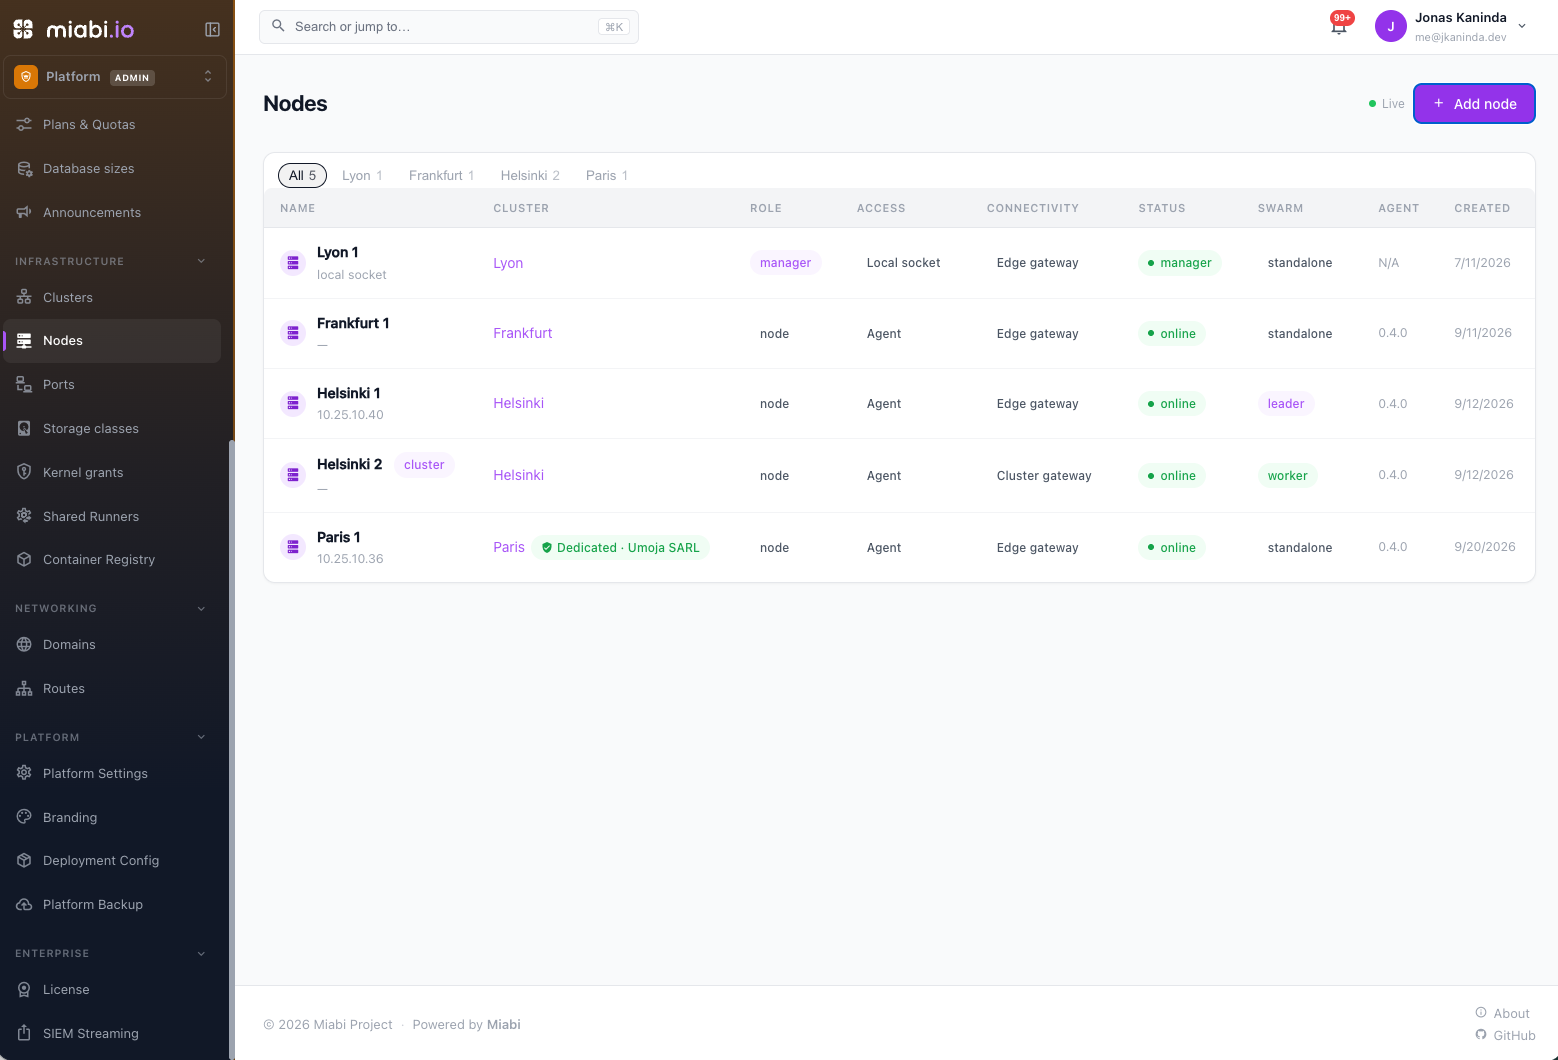Open the Platform workspace switcher
The height and width of the screenshot is (1060, 1558).
coord(115,77)
